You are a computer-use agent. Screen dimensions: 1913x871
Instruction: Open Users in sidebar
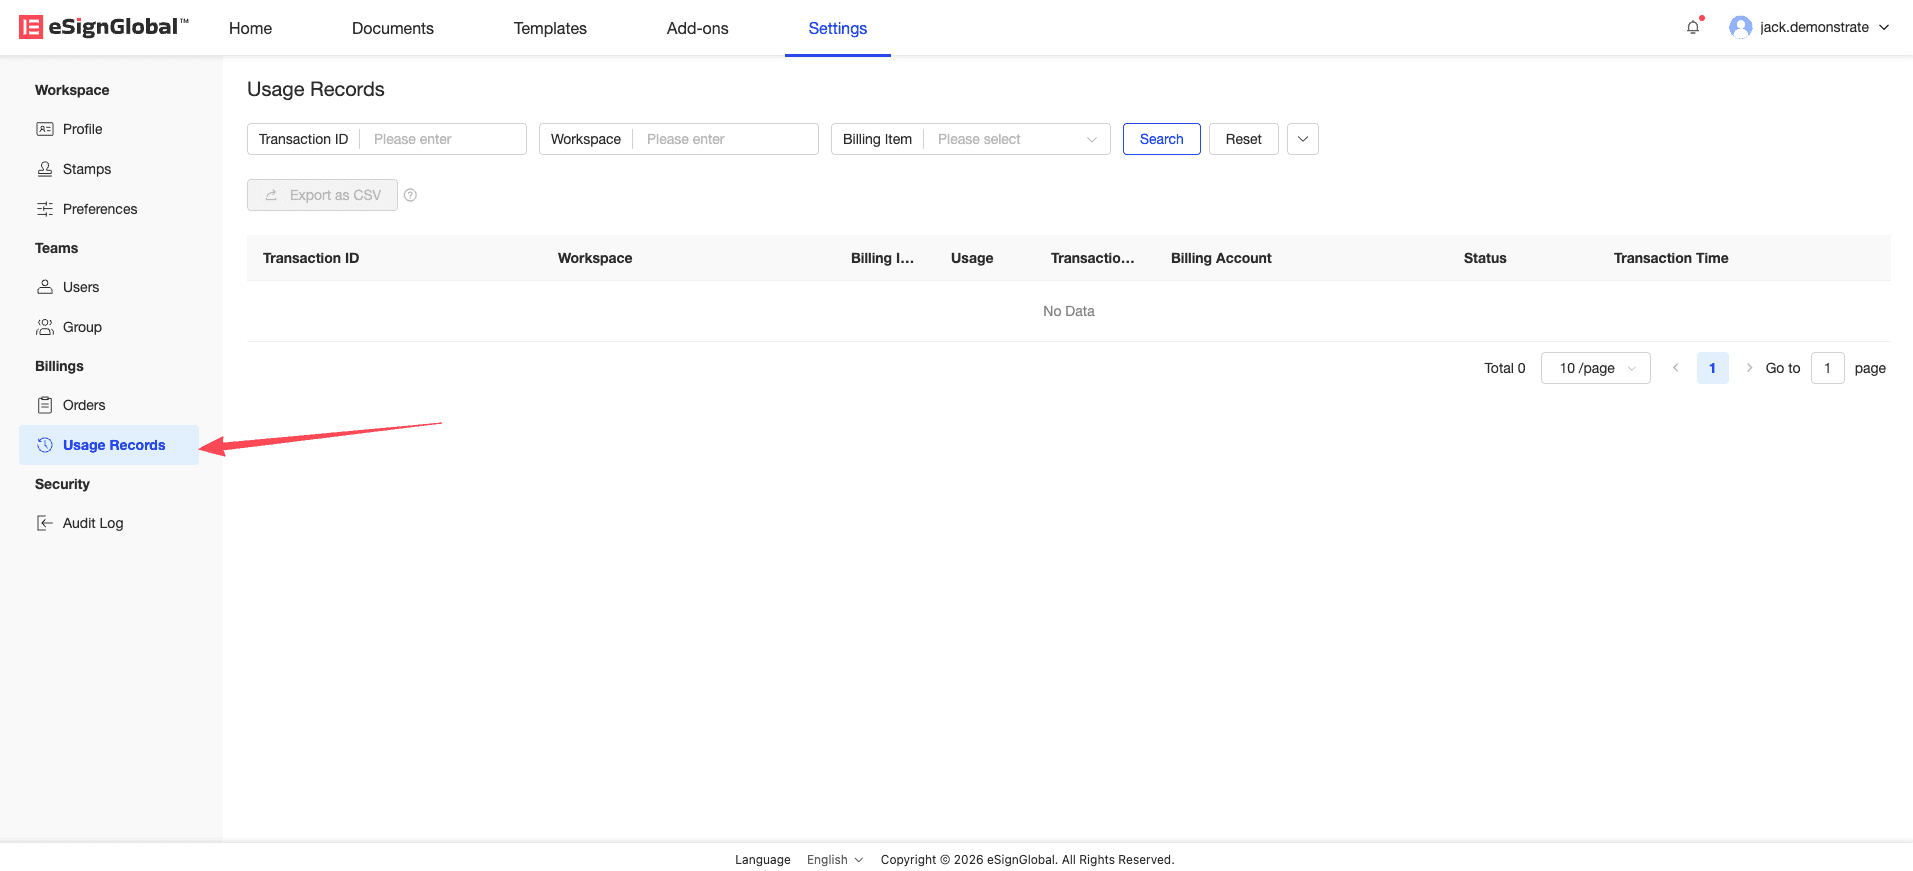(x=109, y=287)
